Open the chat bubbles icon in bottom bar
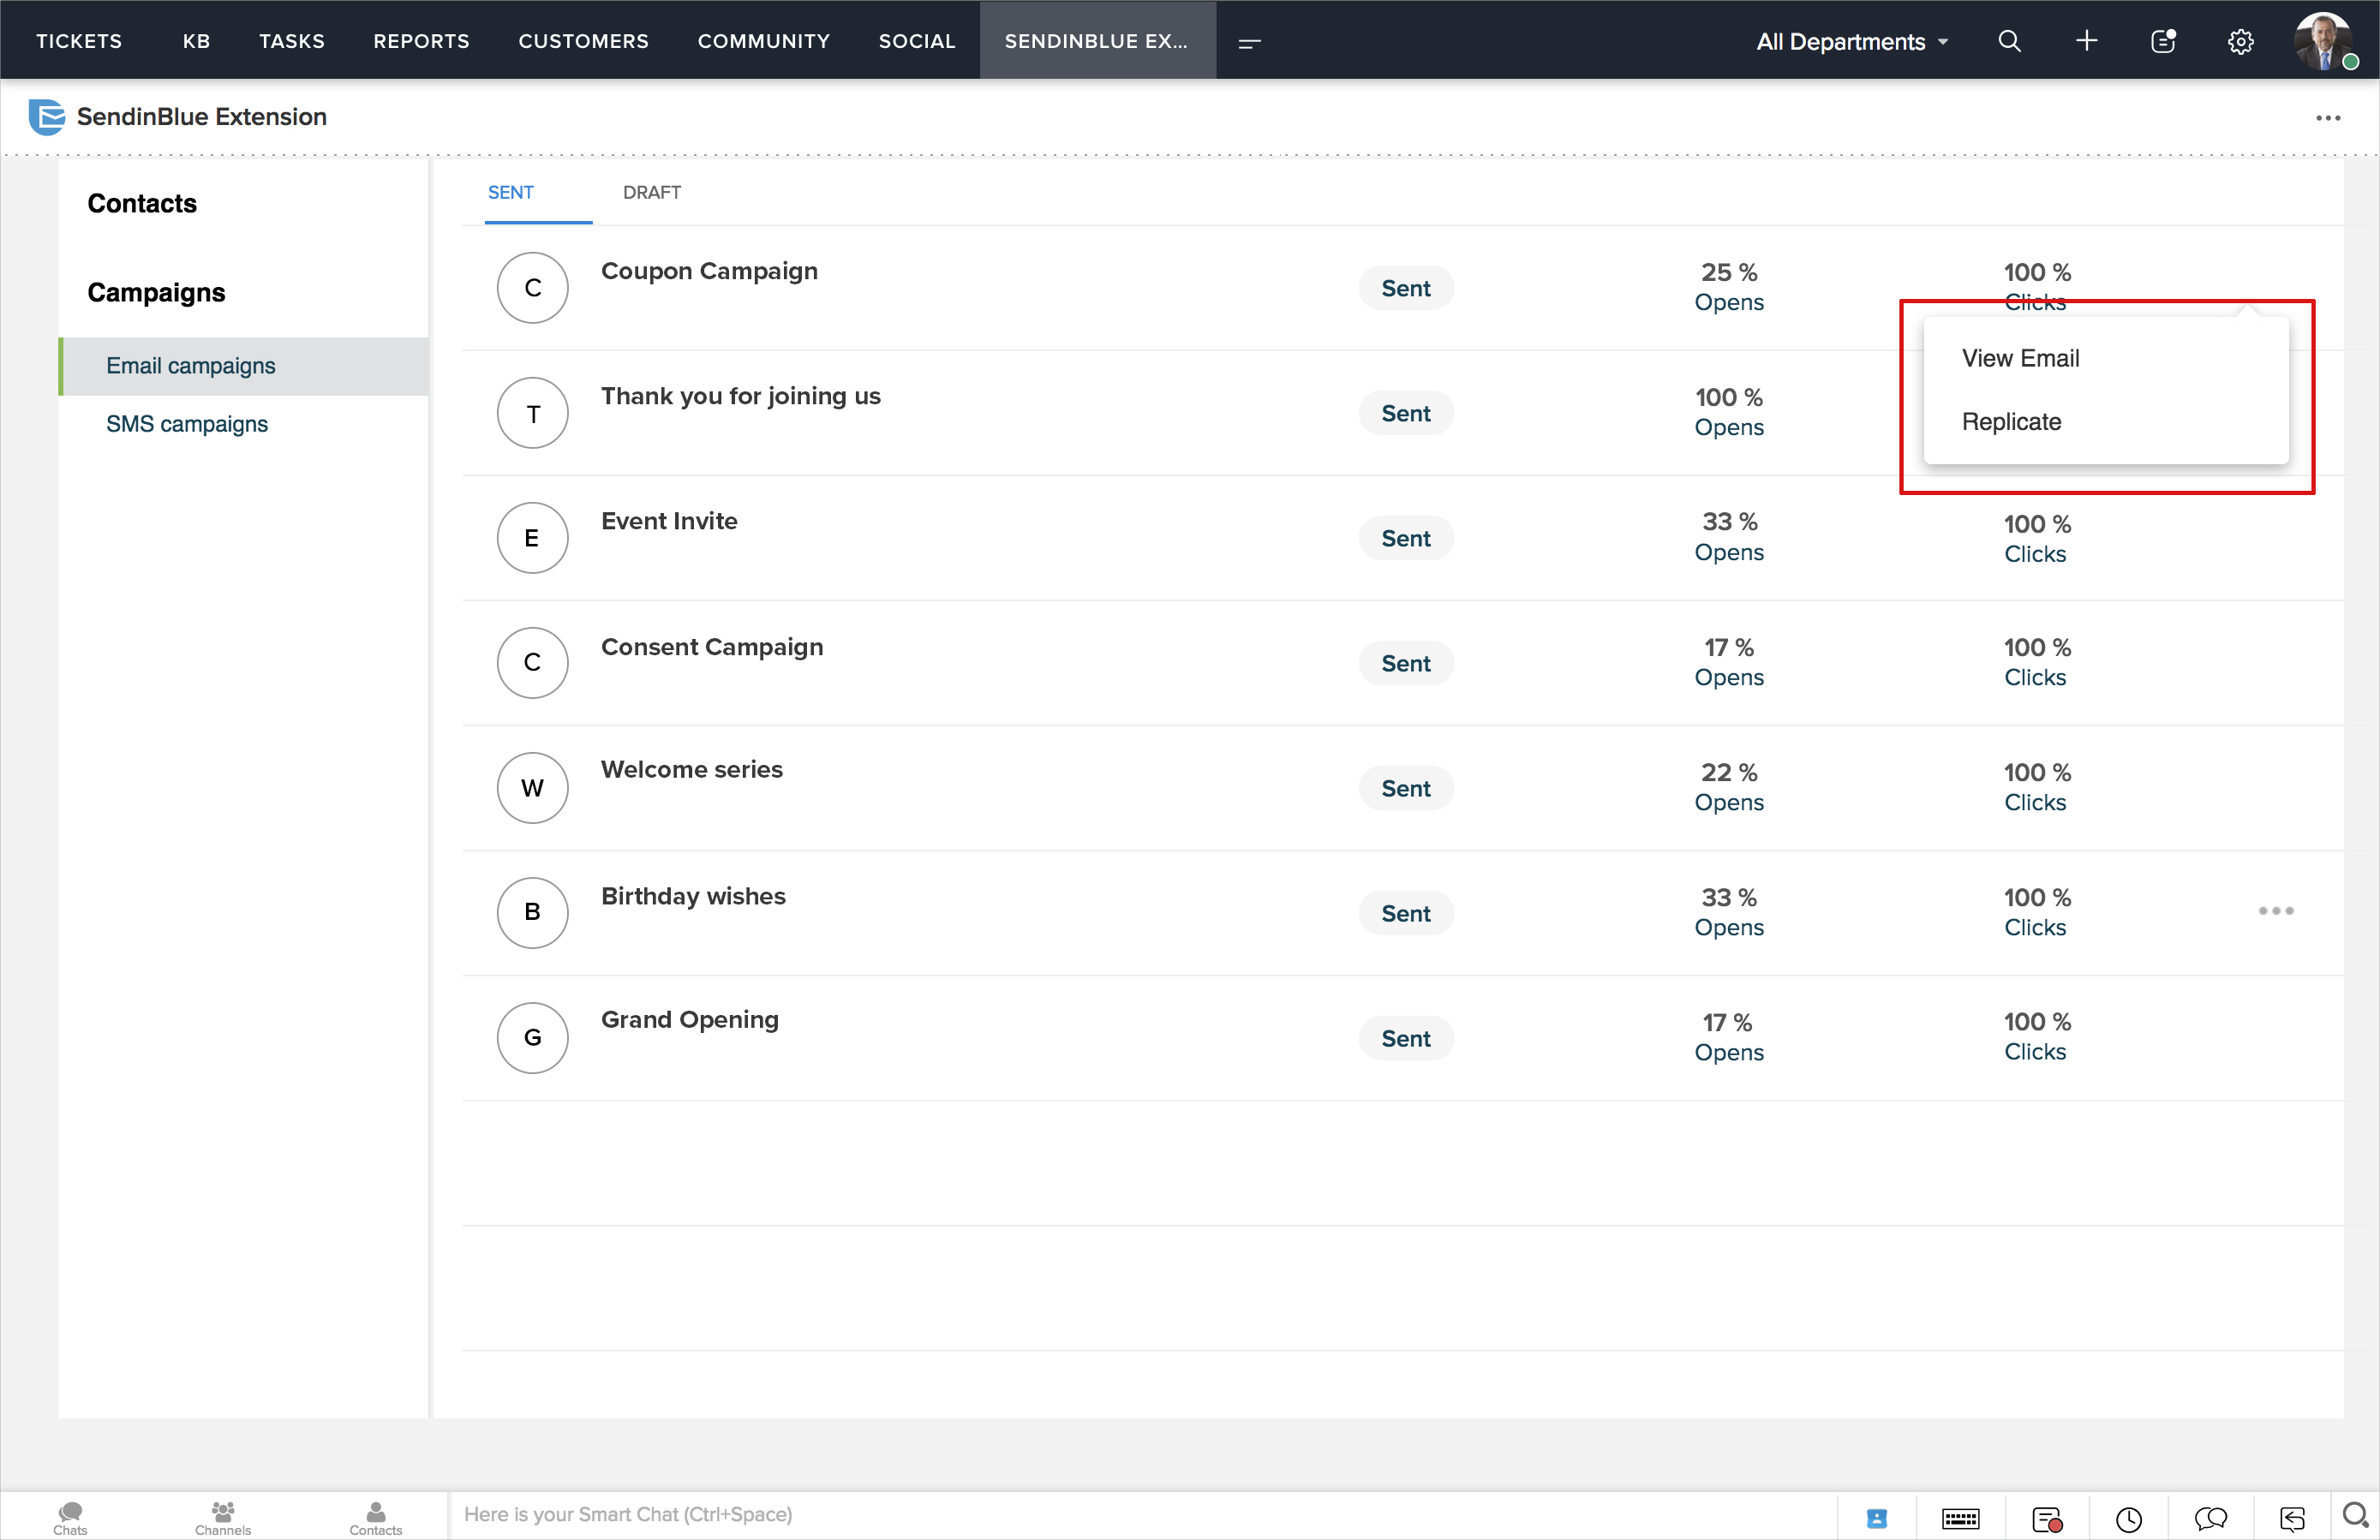Viewport: 2380px width, 1540px height. click(2211, 1519)
